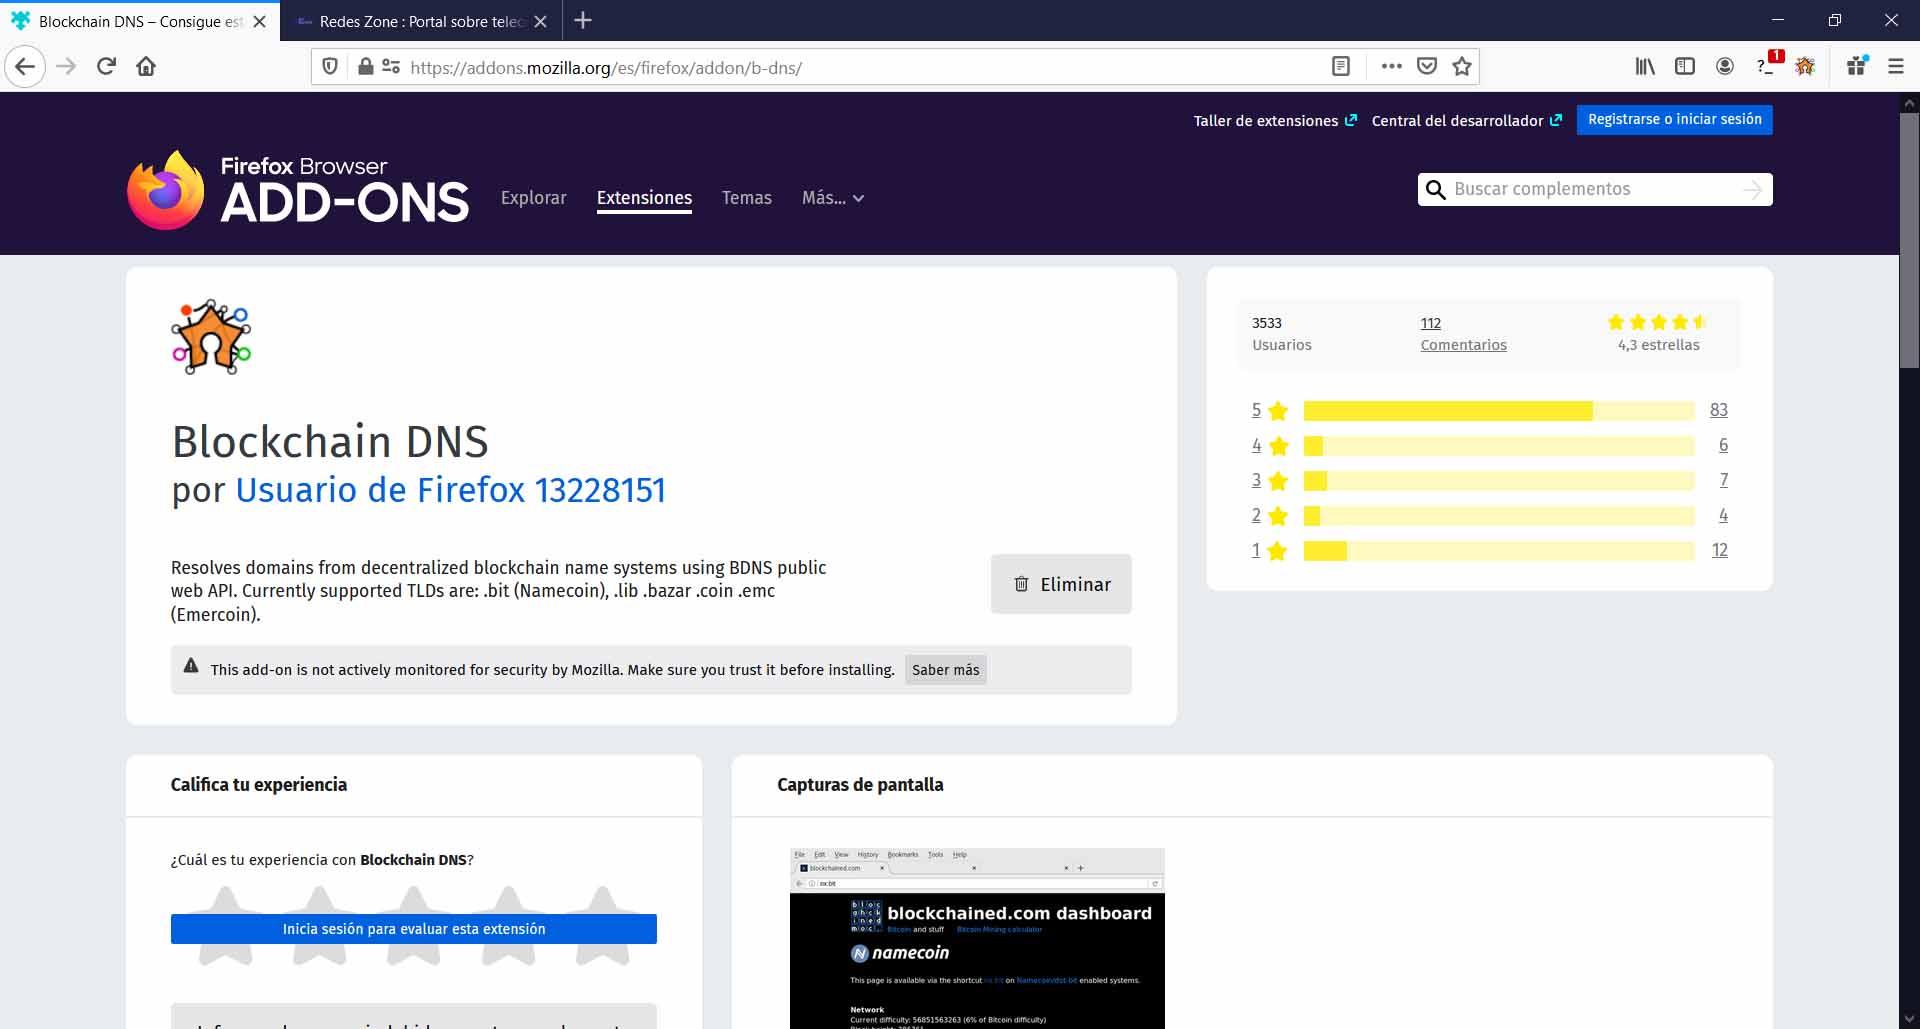Image resolution: width=1920 pixels, height=1029 pixels.
Task: Open the Firefox home page
Action: pyautogui.click(x=146, y=67)
